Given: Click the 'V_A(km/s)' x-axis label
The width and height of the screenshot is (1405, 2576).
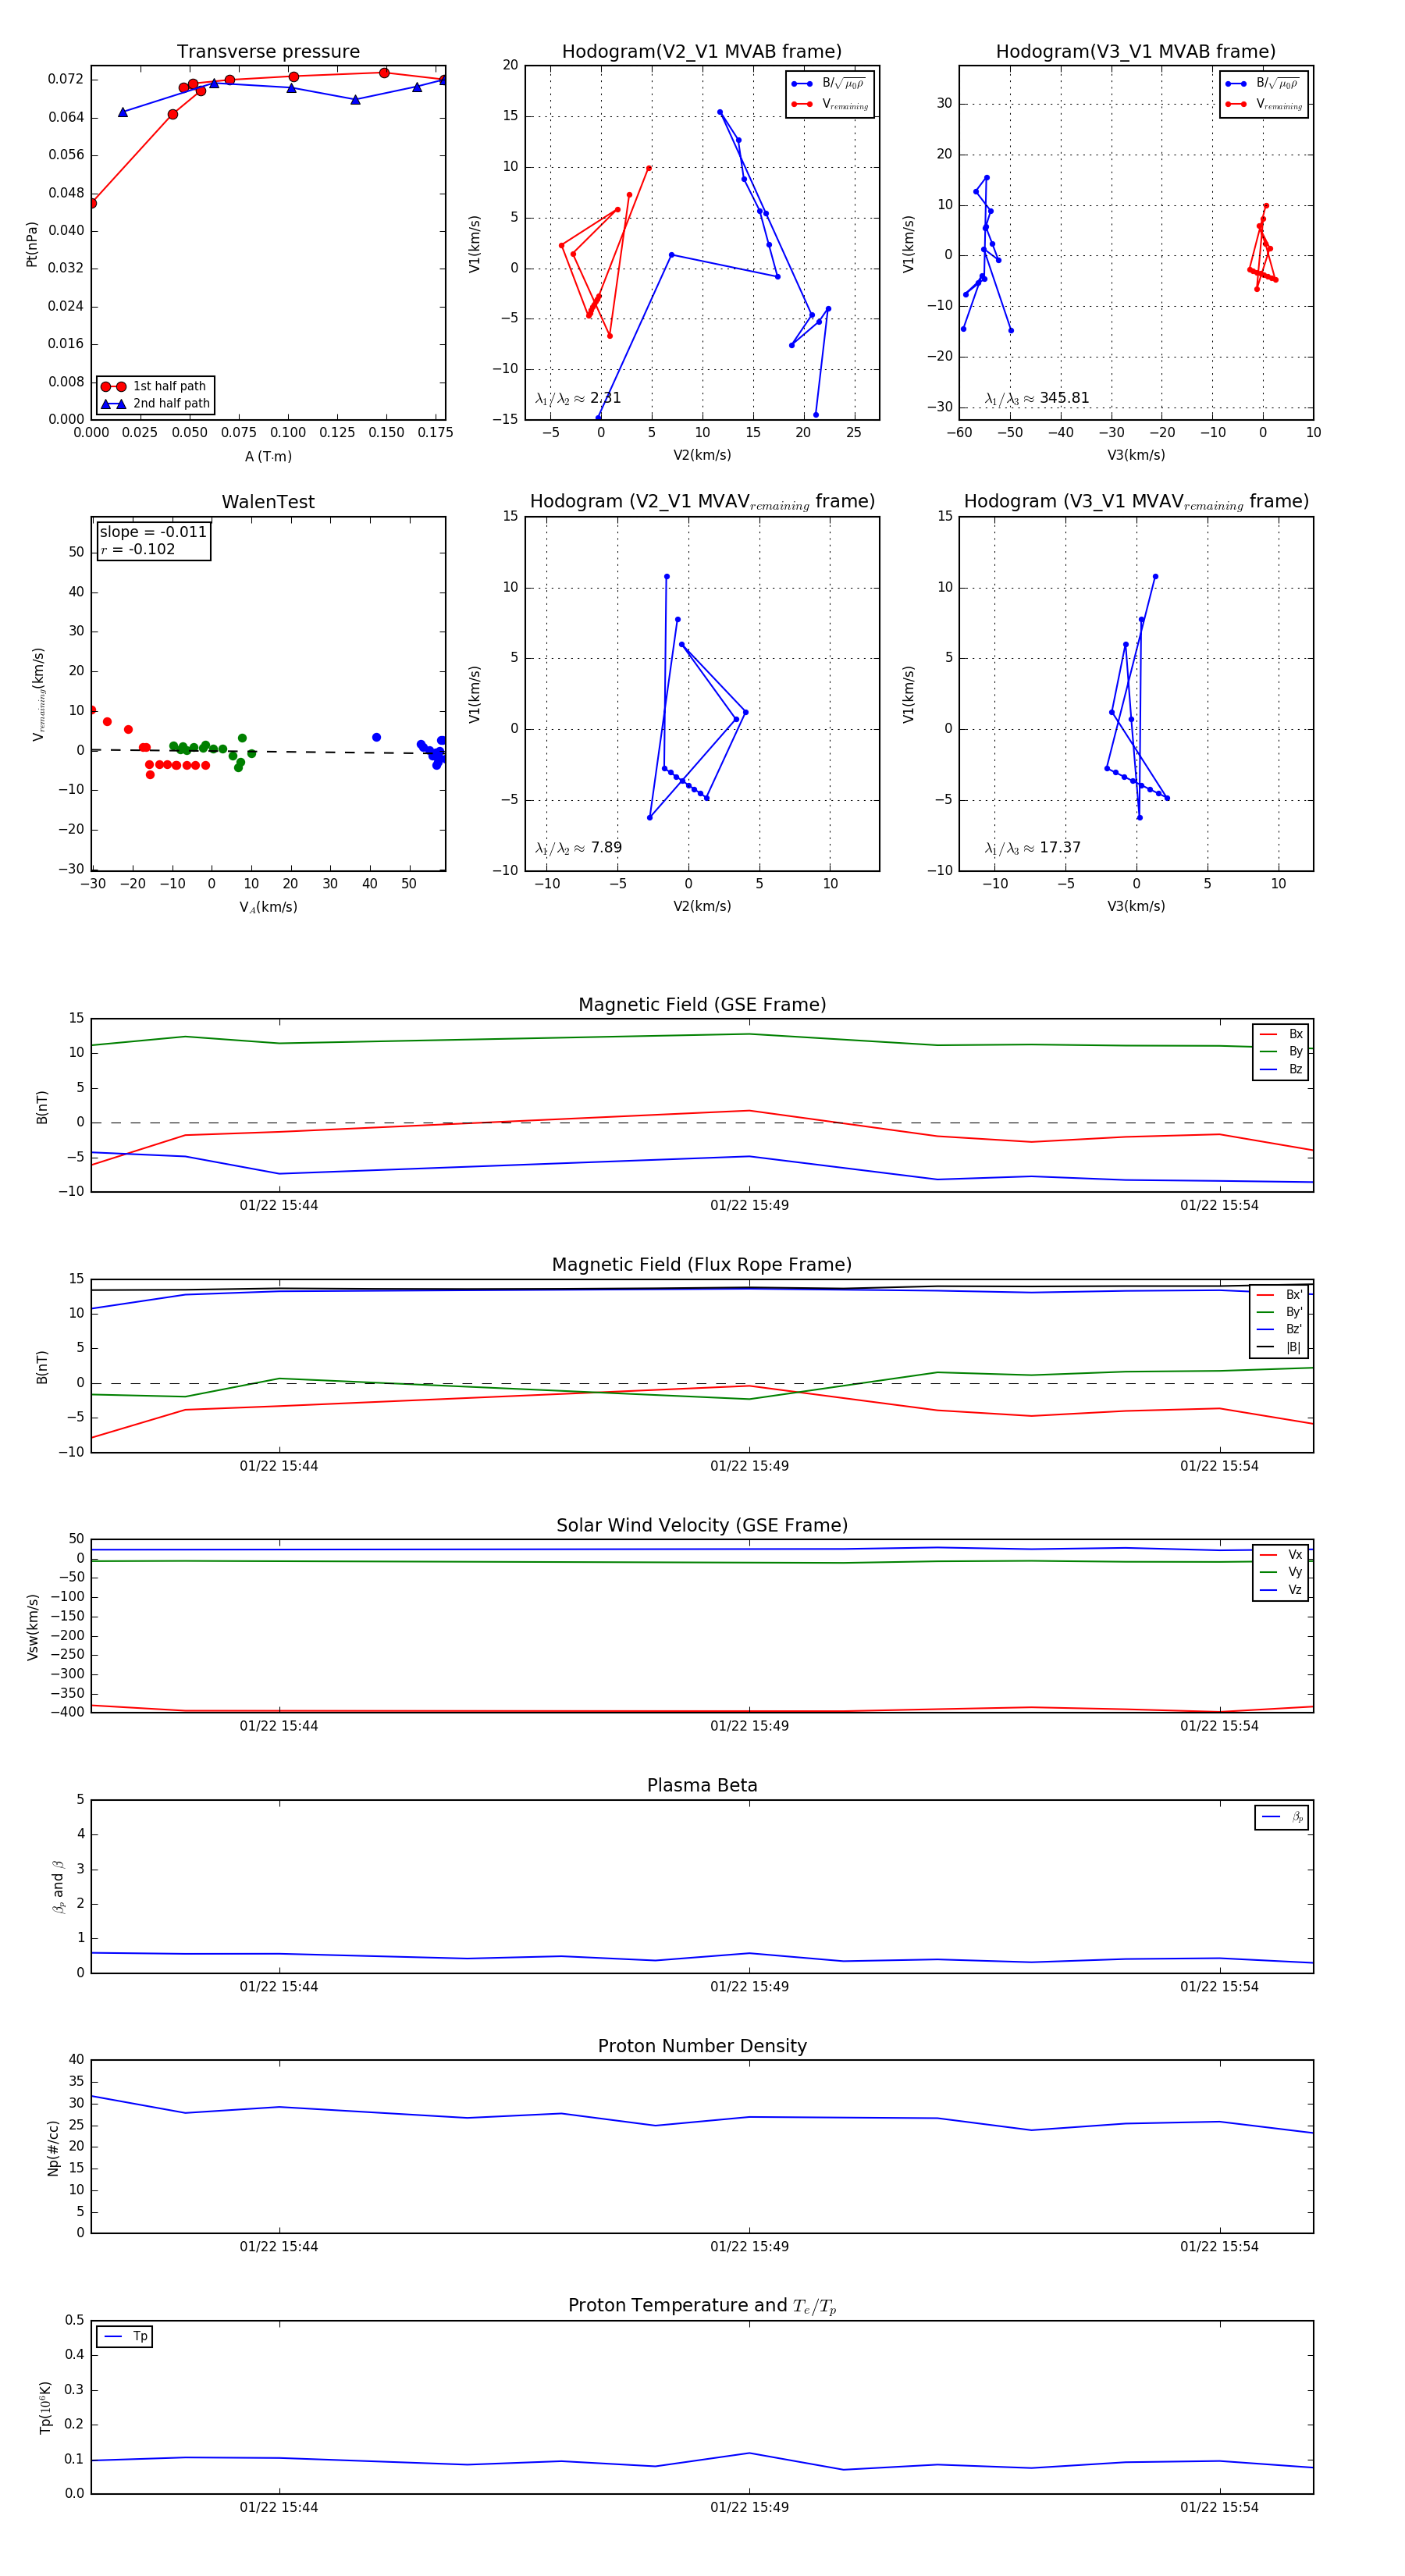Looking at the screenshot, I should 268,907.
